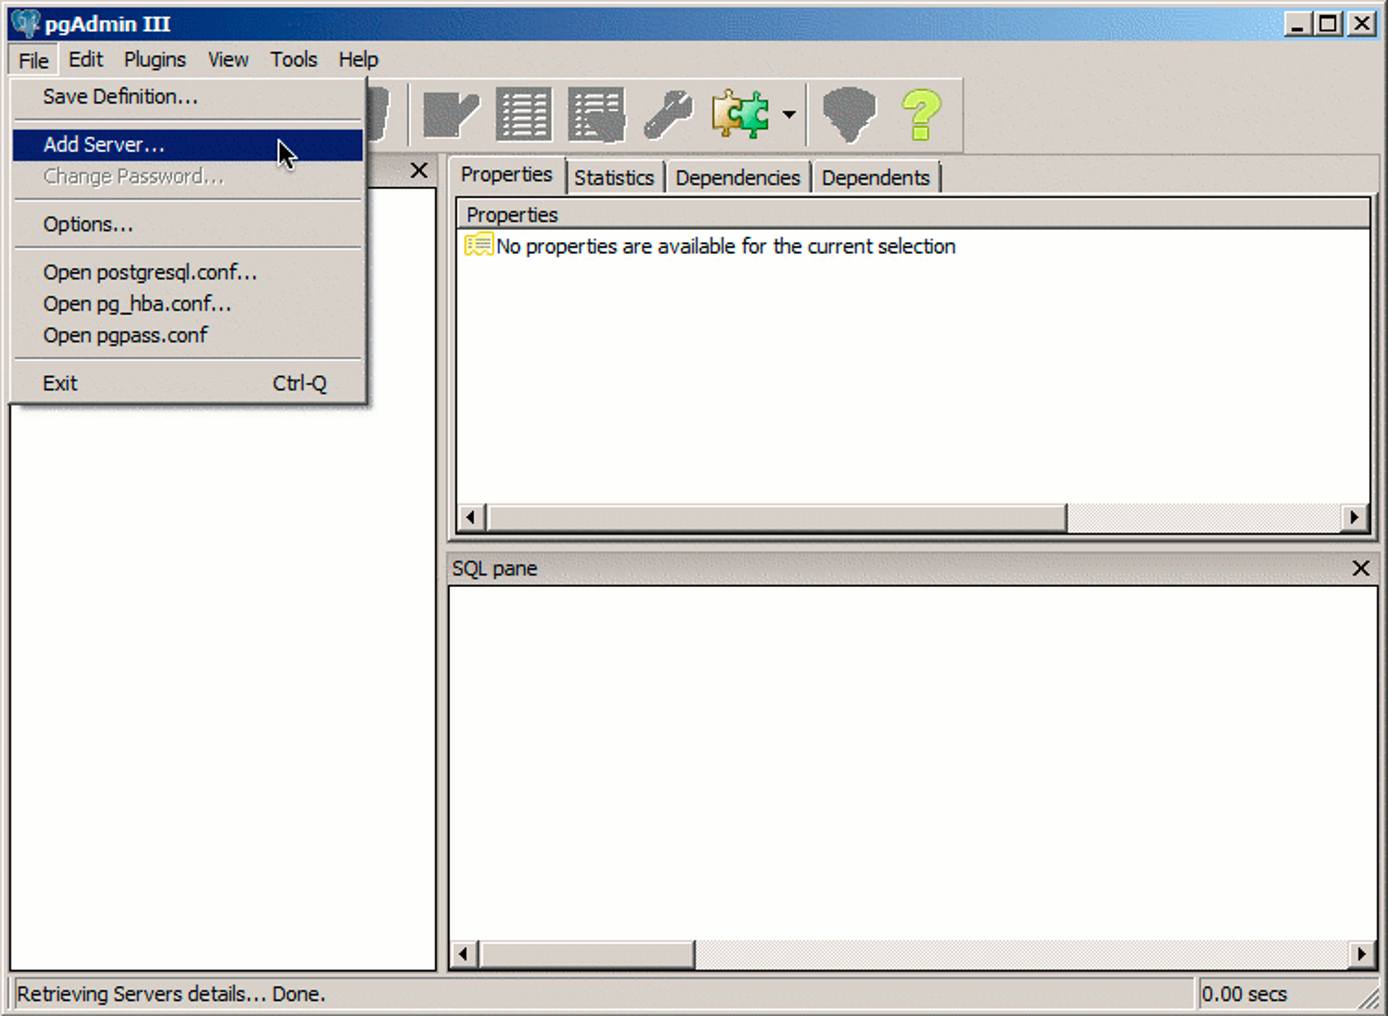Screen dimensions: 1388x1016
Task: Close the SQL pane with its X button
Action: 1360,568
